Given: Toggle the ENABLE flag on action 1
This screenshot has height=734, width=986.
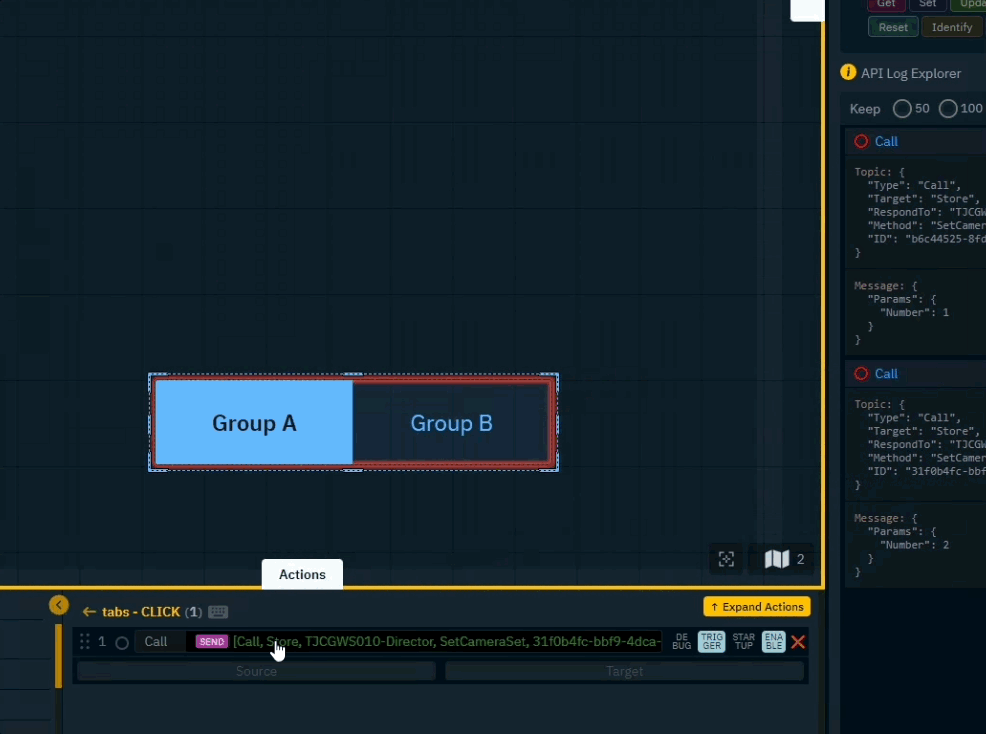Looking at the screenshot, I should (x=774, y=642).
